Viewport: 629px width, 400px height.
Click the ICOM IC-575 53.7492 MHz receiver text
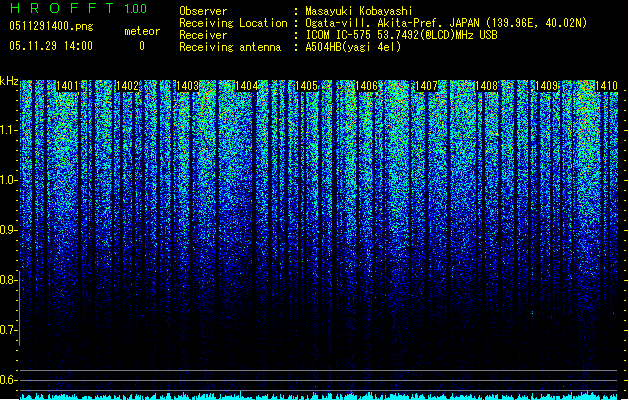coord(401,35)
